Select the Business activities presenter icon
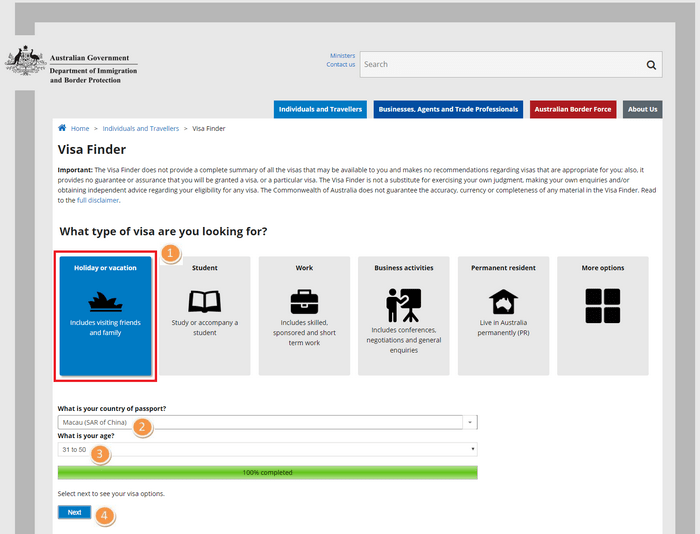This screenshot has width=700, height=534. (x=403, y=304)
